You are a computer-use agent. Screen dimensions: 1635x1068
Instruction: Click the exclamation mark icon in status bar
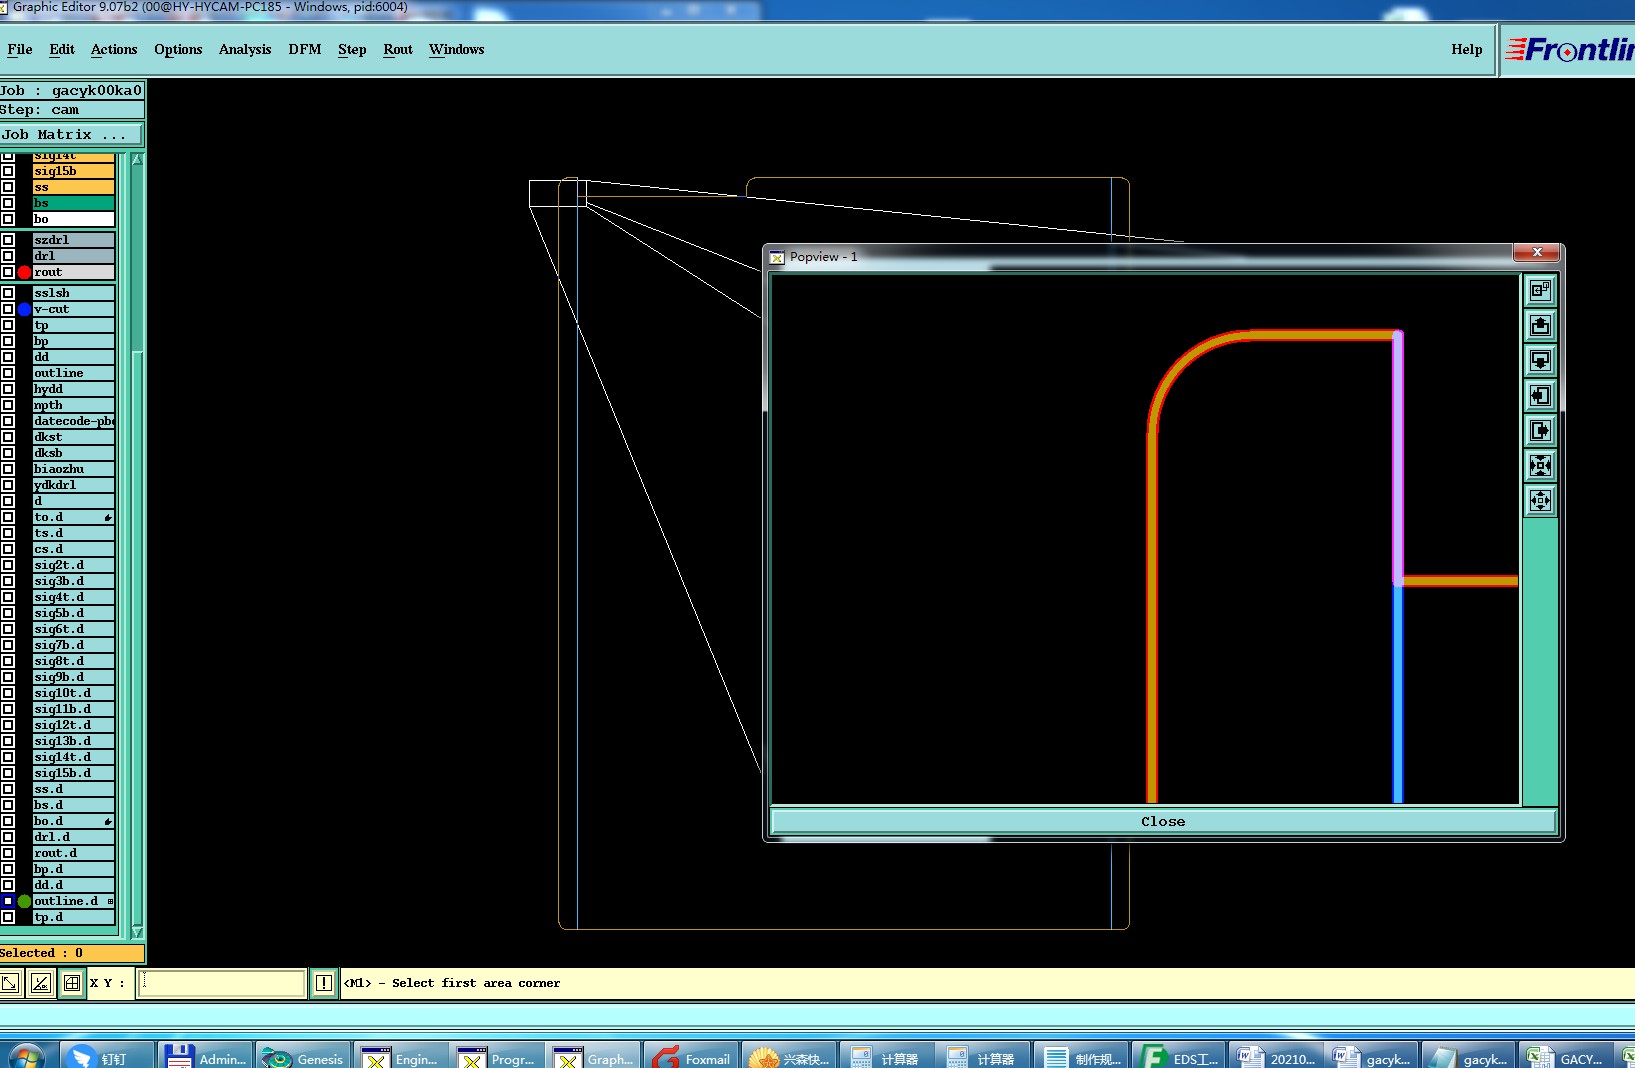324,983
